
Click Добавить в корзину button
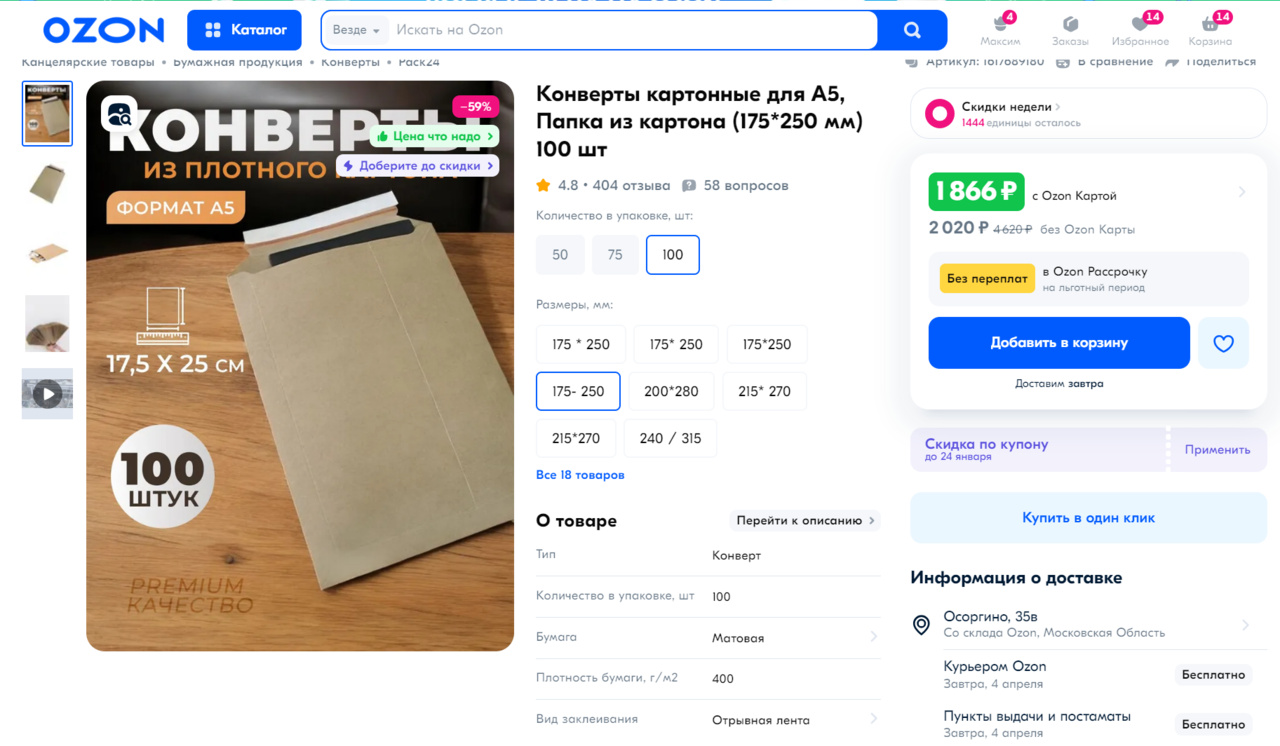pos(1059,343)
